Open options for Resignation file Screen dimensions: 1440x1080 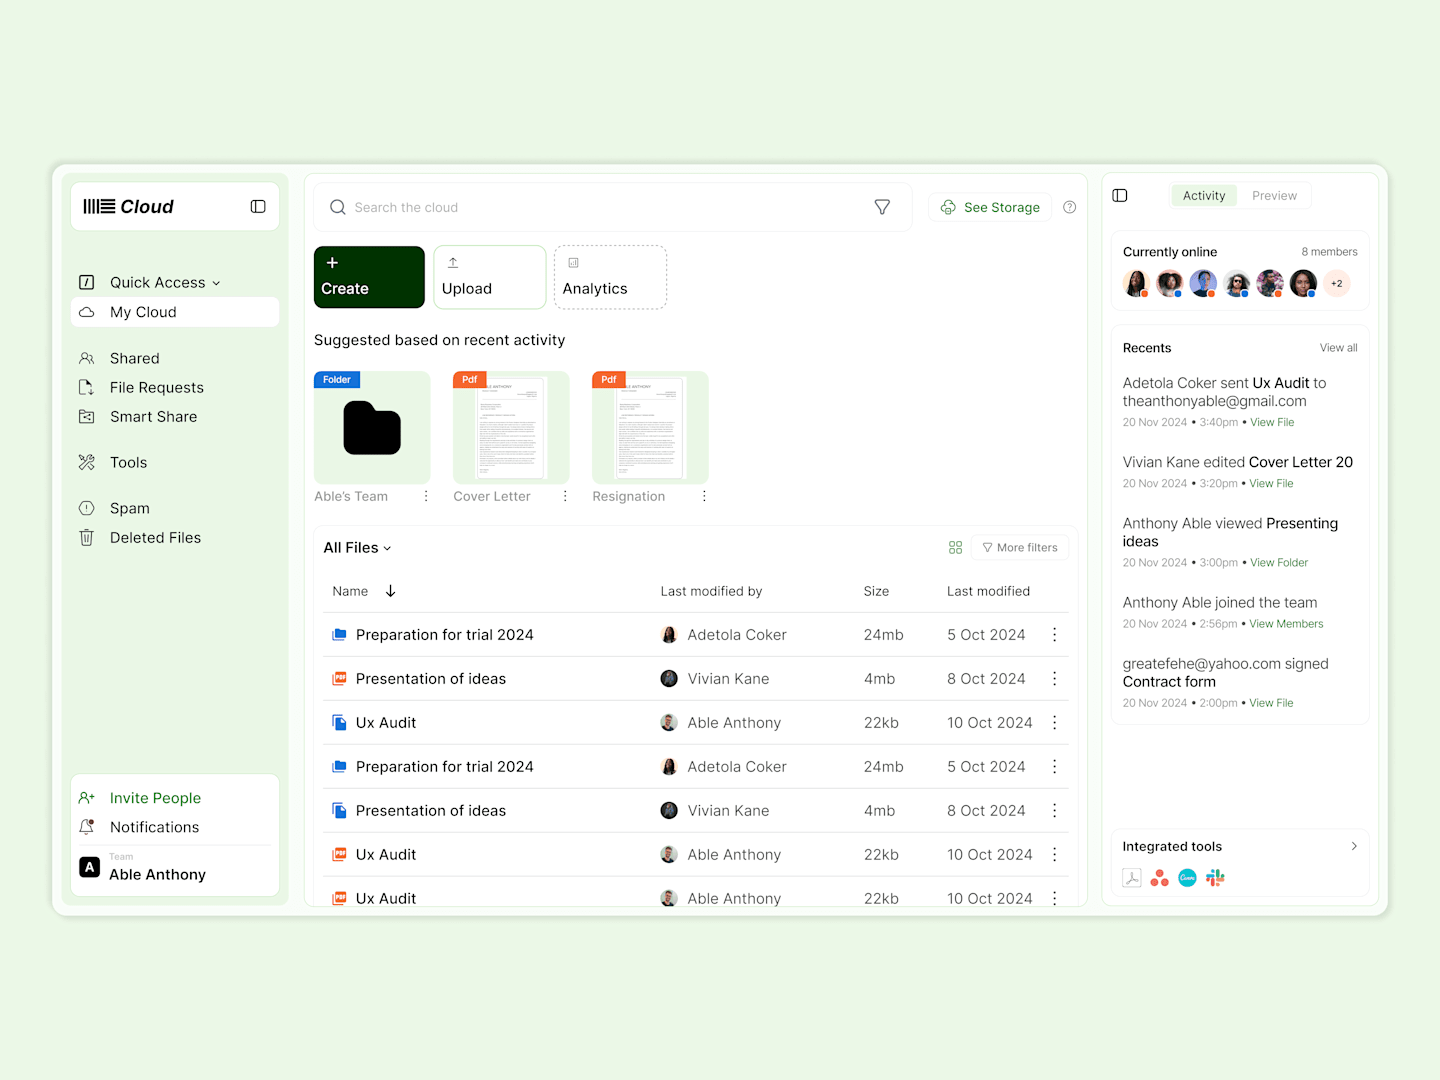704,496
